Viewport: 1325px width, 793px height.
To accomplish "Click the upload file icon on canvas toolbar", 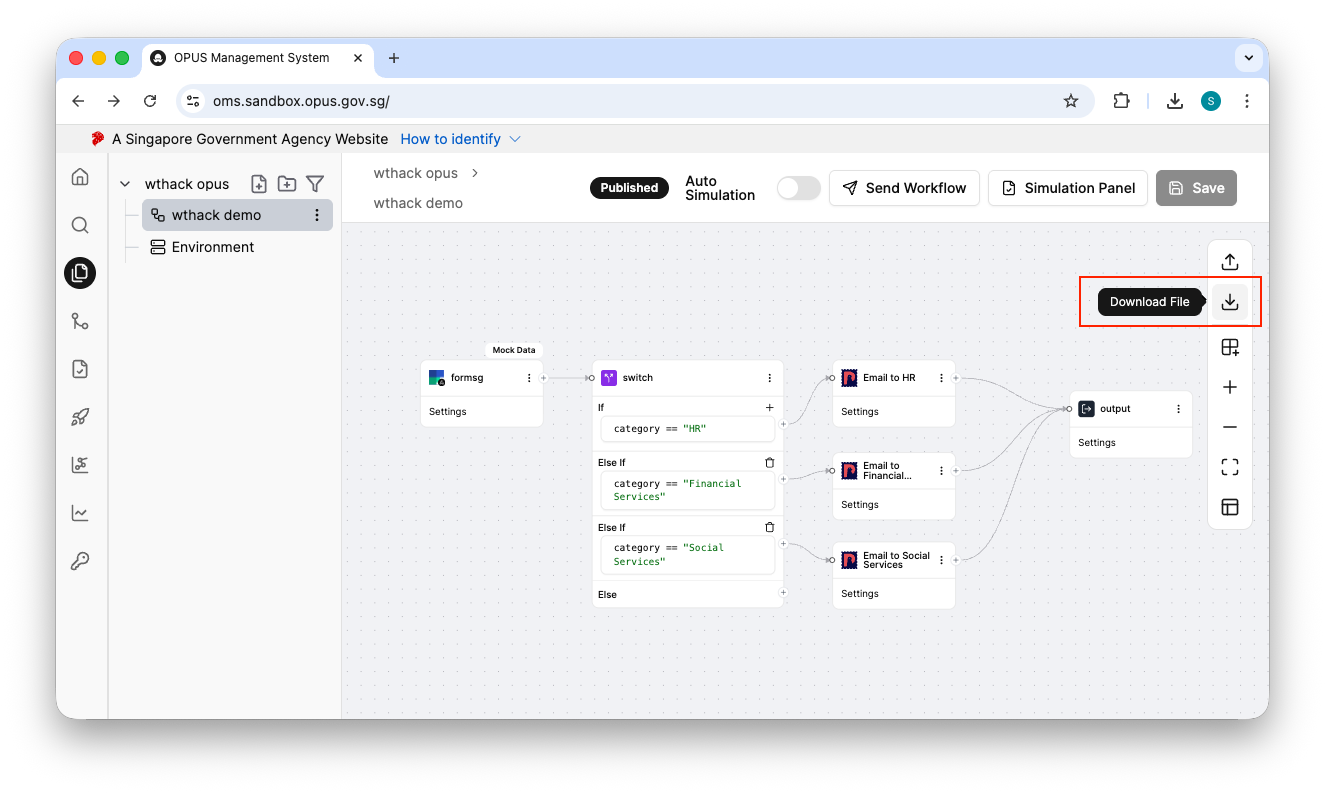I will (x=1230, y=261).
